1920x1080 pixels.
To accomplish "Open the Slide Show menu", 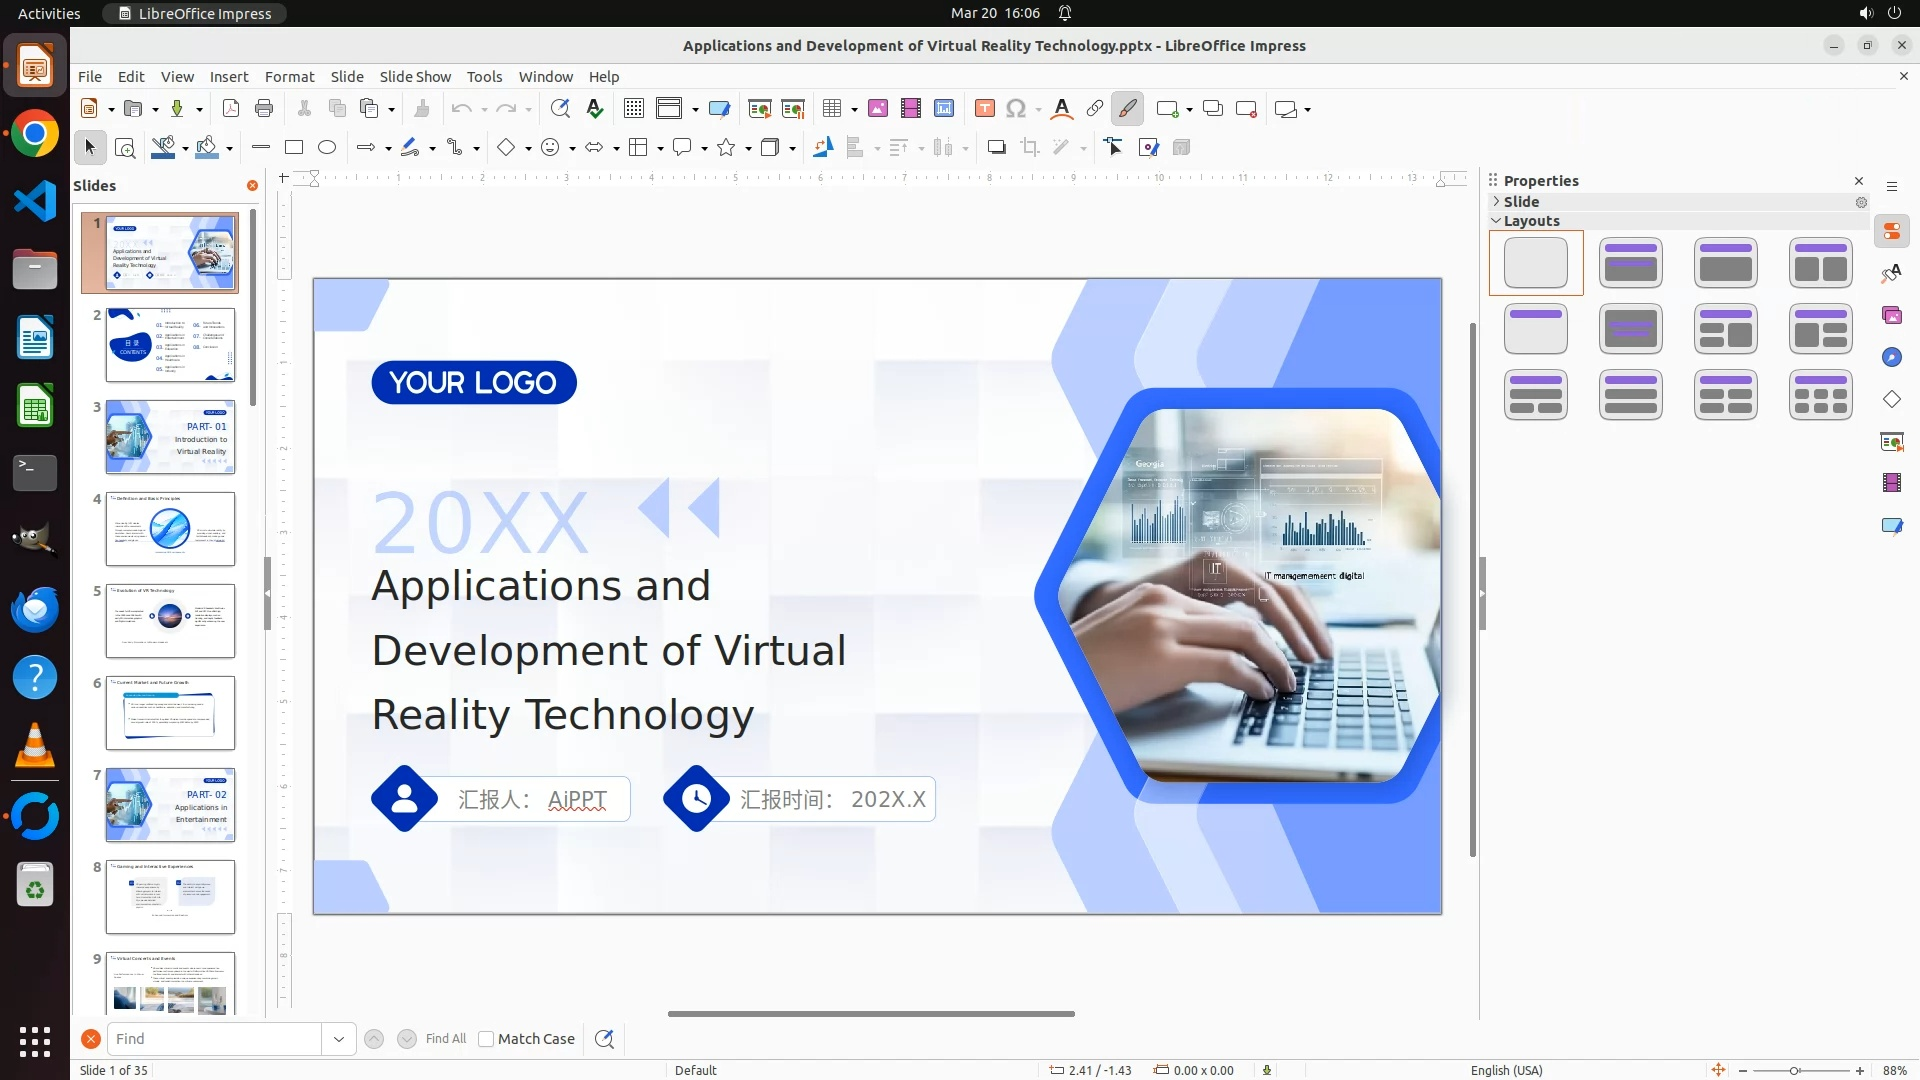I will click(415, 76).
